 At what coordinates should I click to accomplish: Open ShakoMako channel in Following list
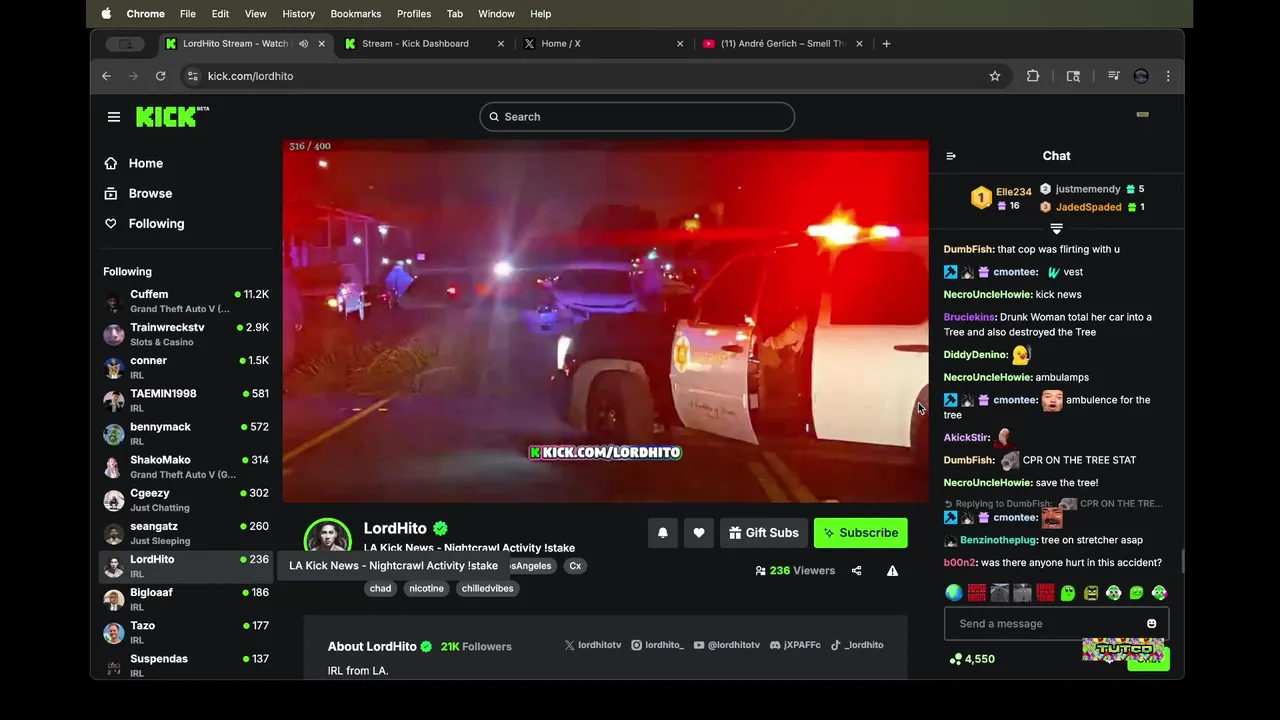(186, 466)
